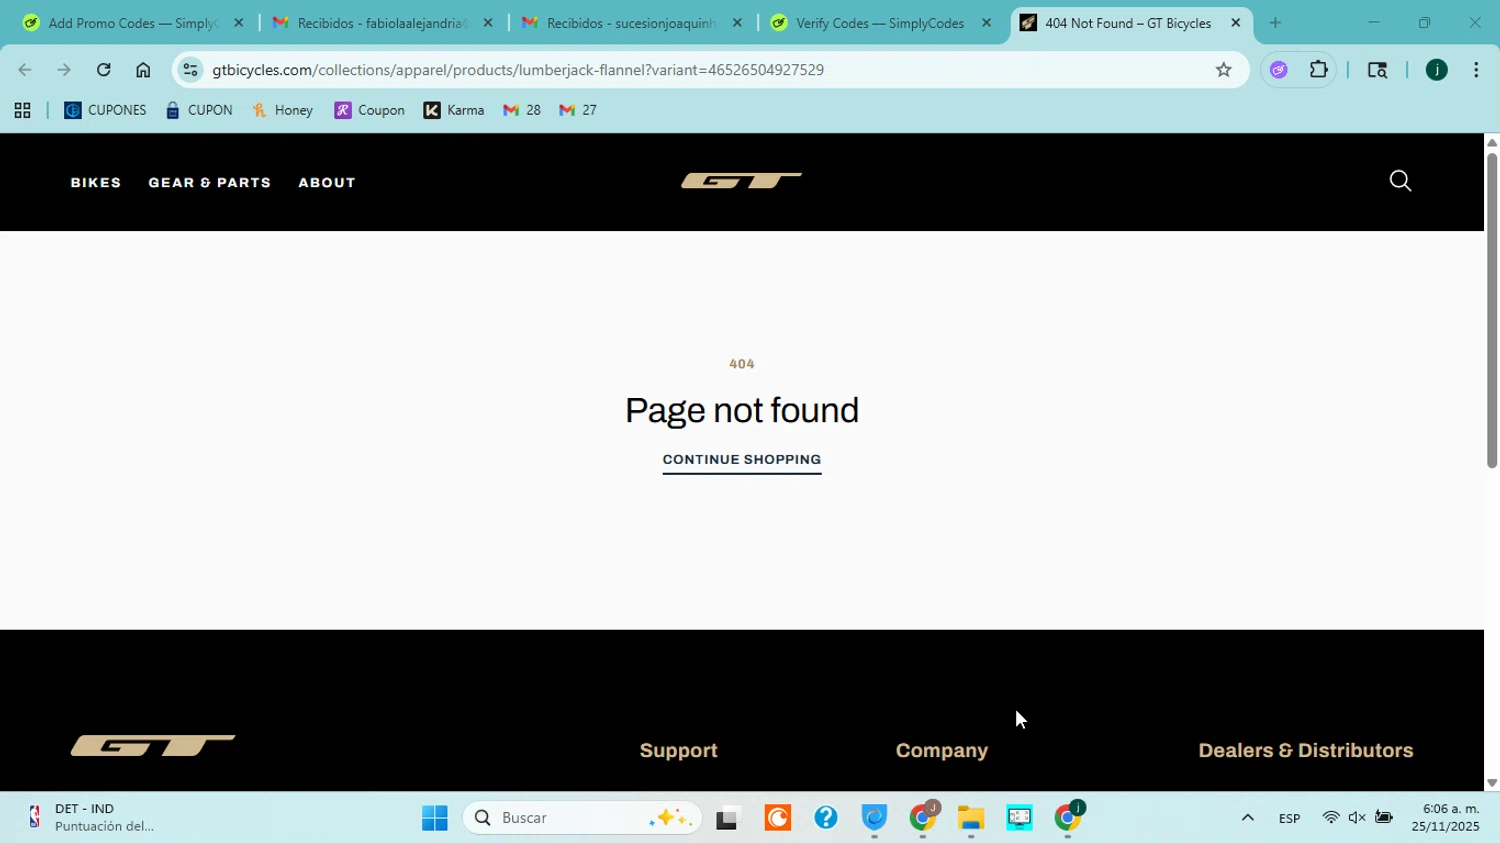Go forward with the browser forward arrow

(64, 70)
